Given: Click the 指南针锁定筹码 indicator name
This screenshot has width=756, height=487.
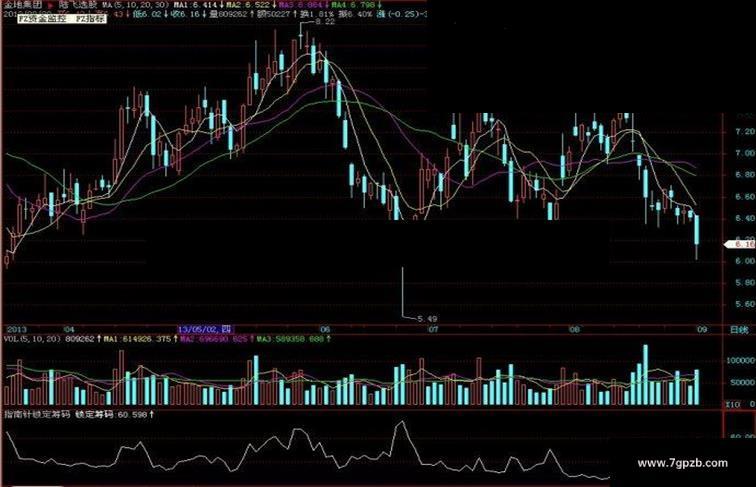Looking at the screenshot, I should click(37, 414).
